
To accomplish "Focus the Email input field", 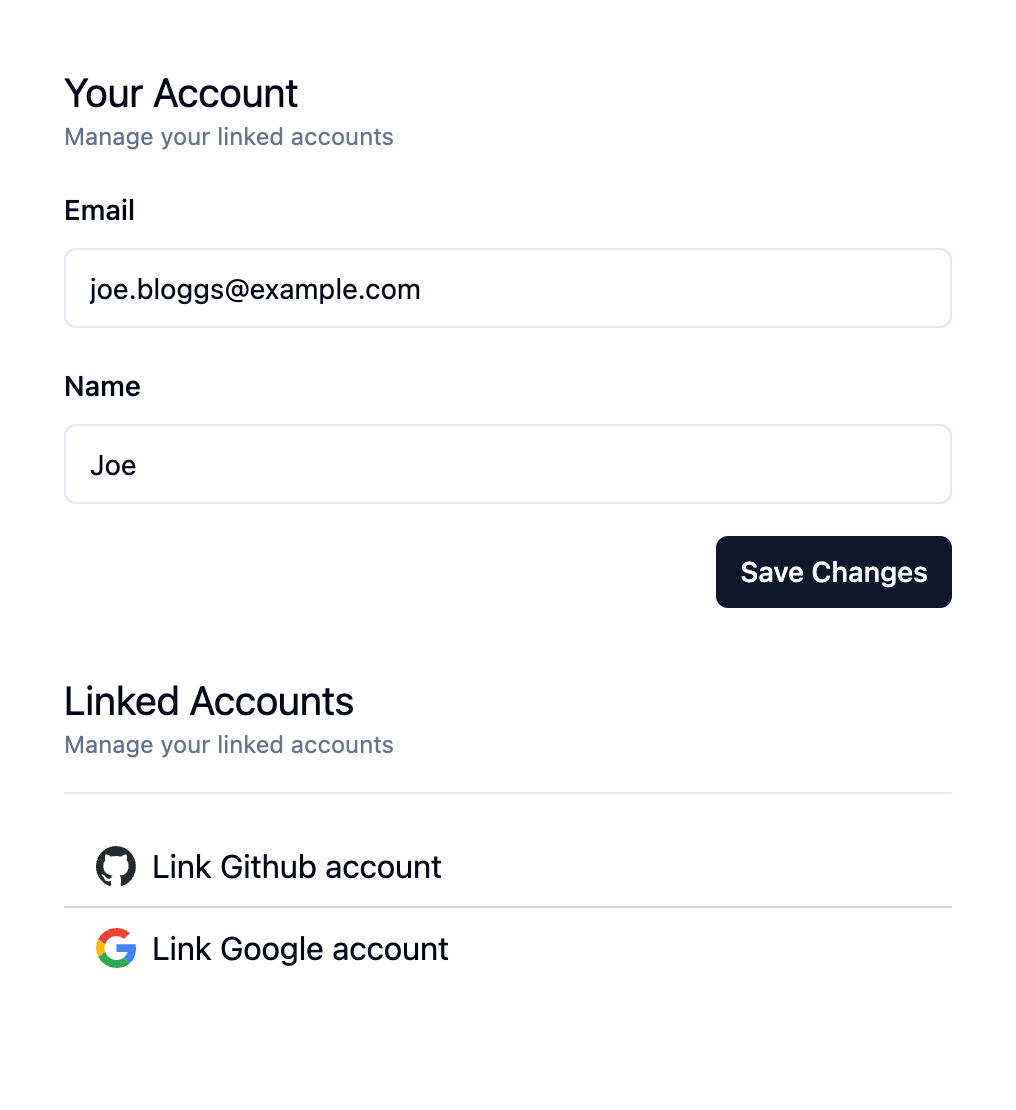I will (x=508, y=288).
